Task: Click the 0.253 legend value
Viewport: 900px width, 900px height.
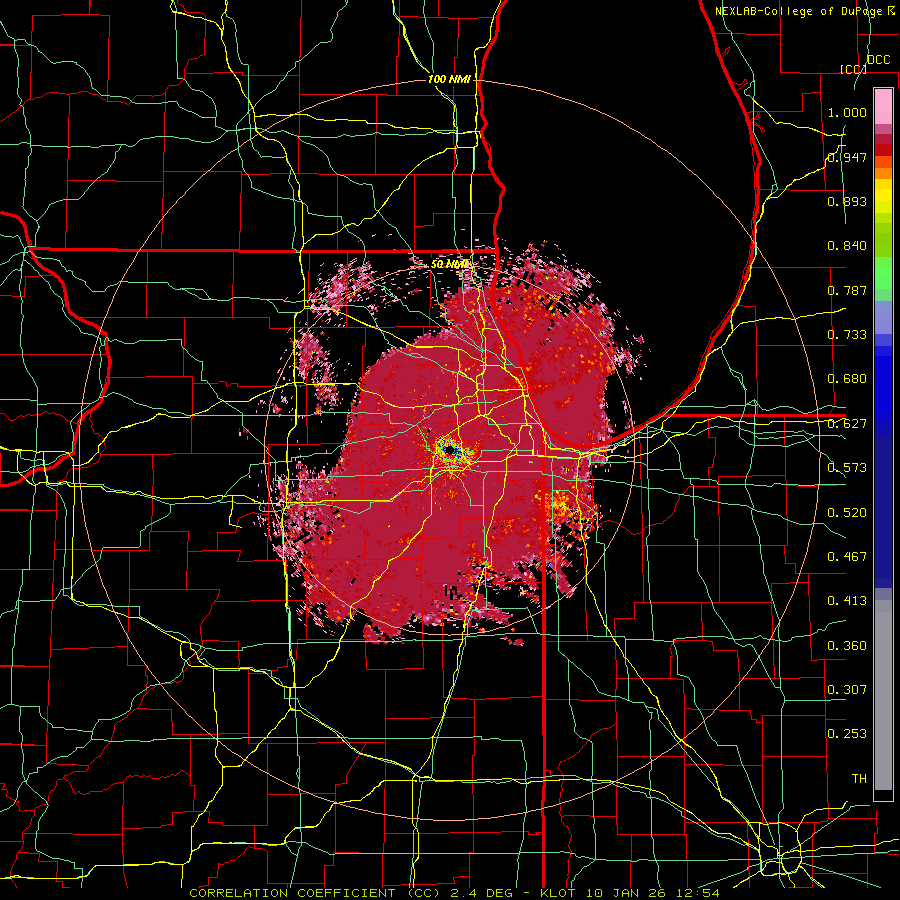Action: pos(847,734)
